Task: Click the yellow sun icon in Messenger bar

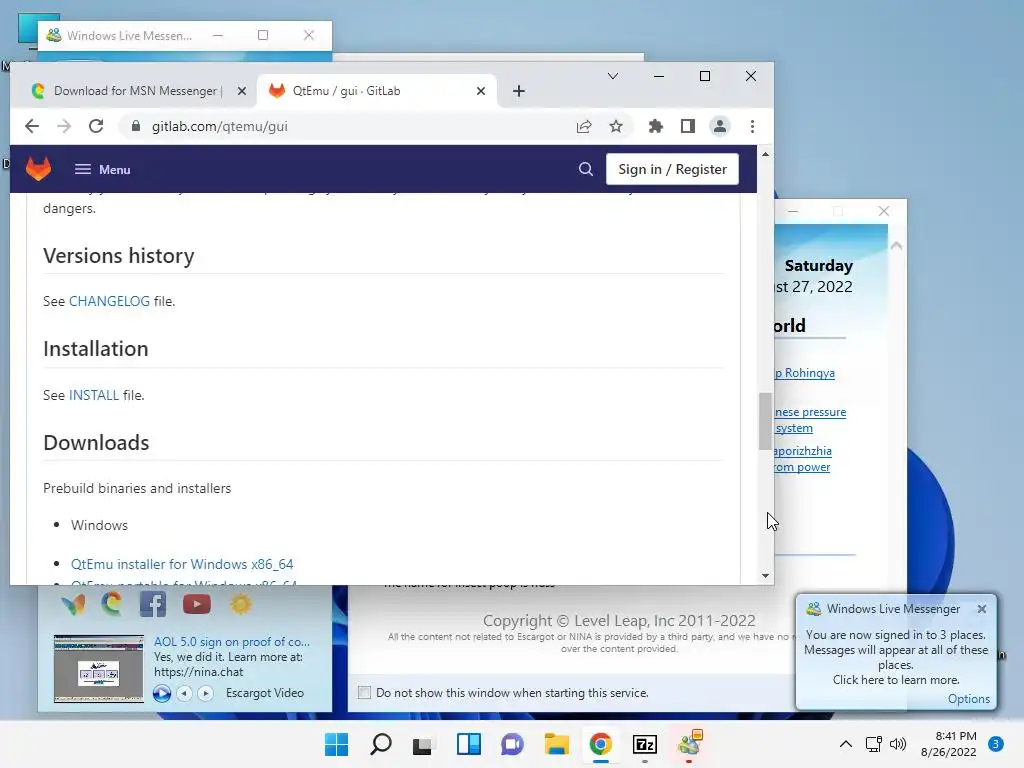Action: (x=240, y=604)
